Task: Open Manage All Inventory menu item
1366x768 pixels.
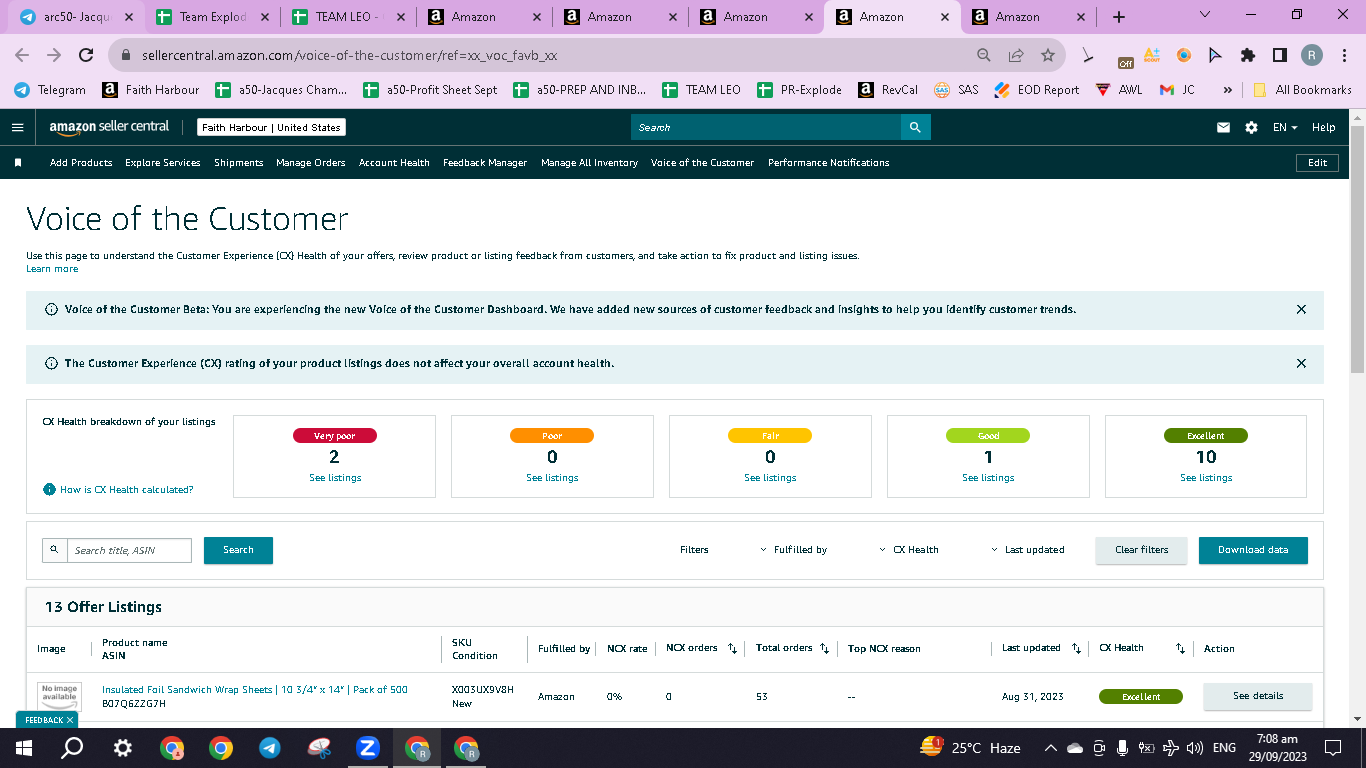Action: pyautogui.click(x=589, y=162)
